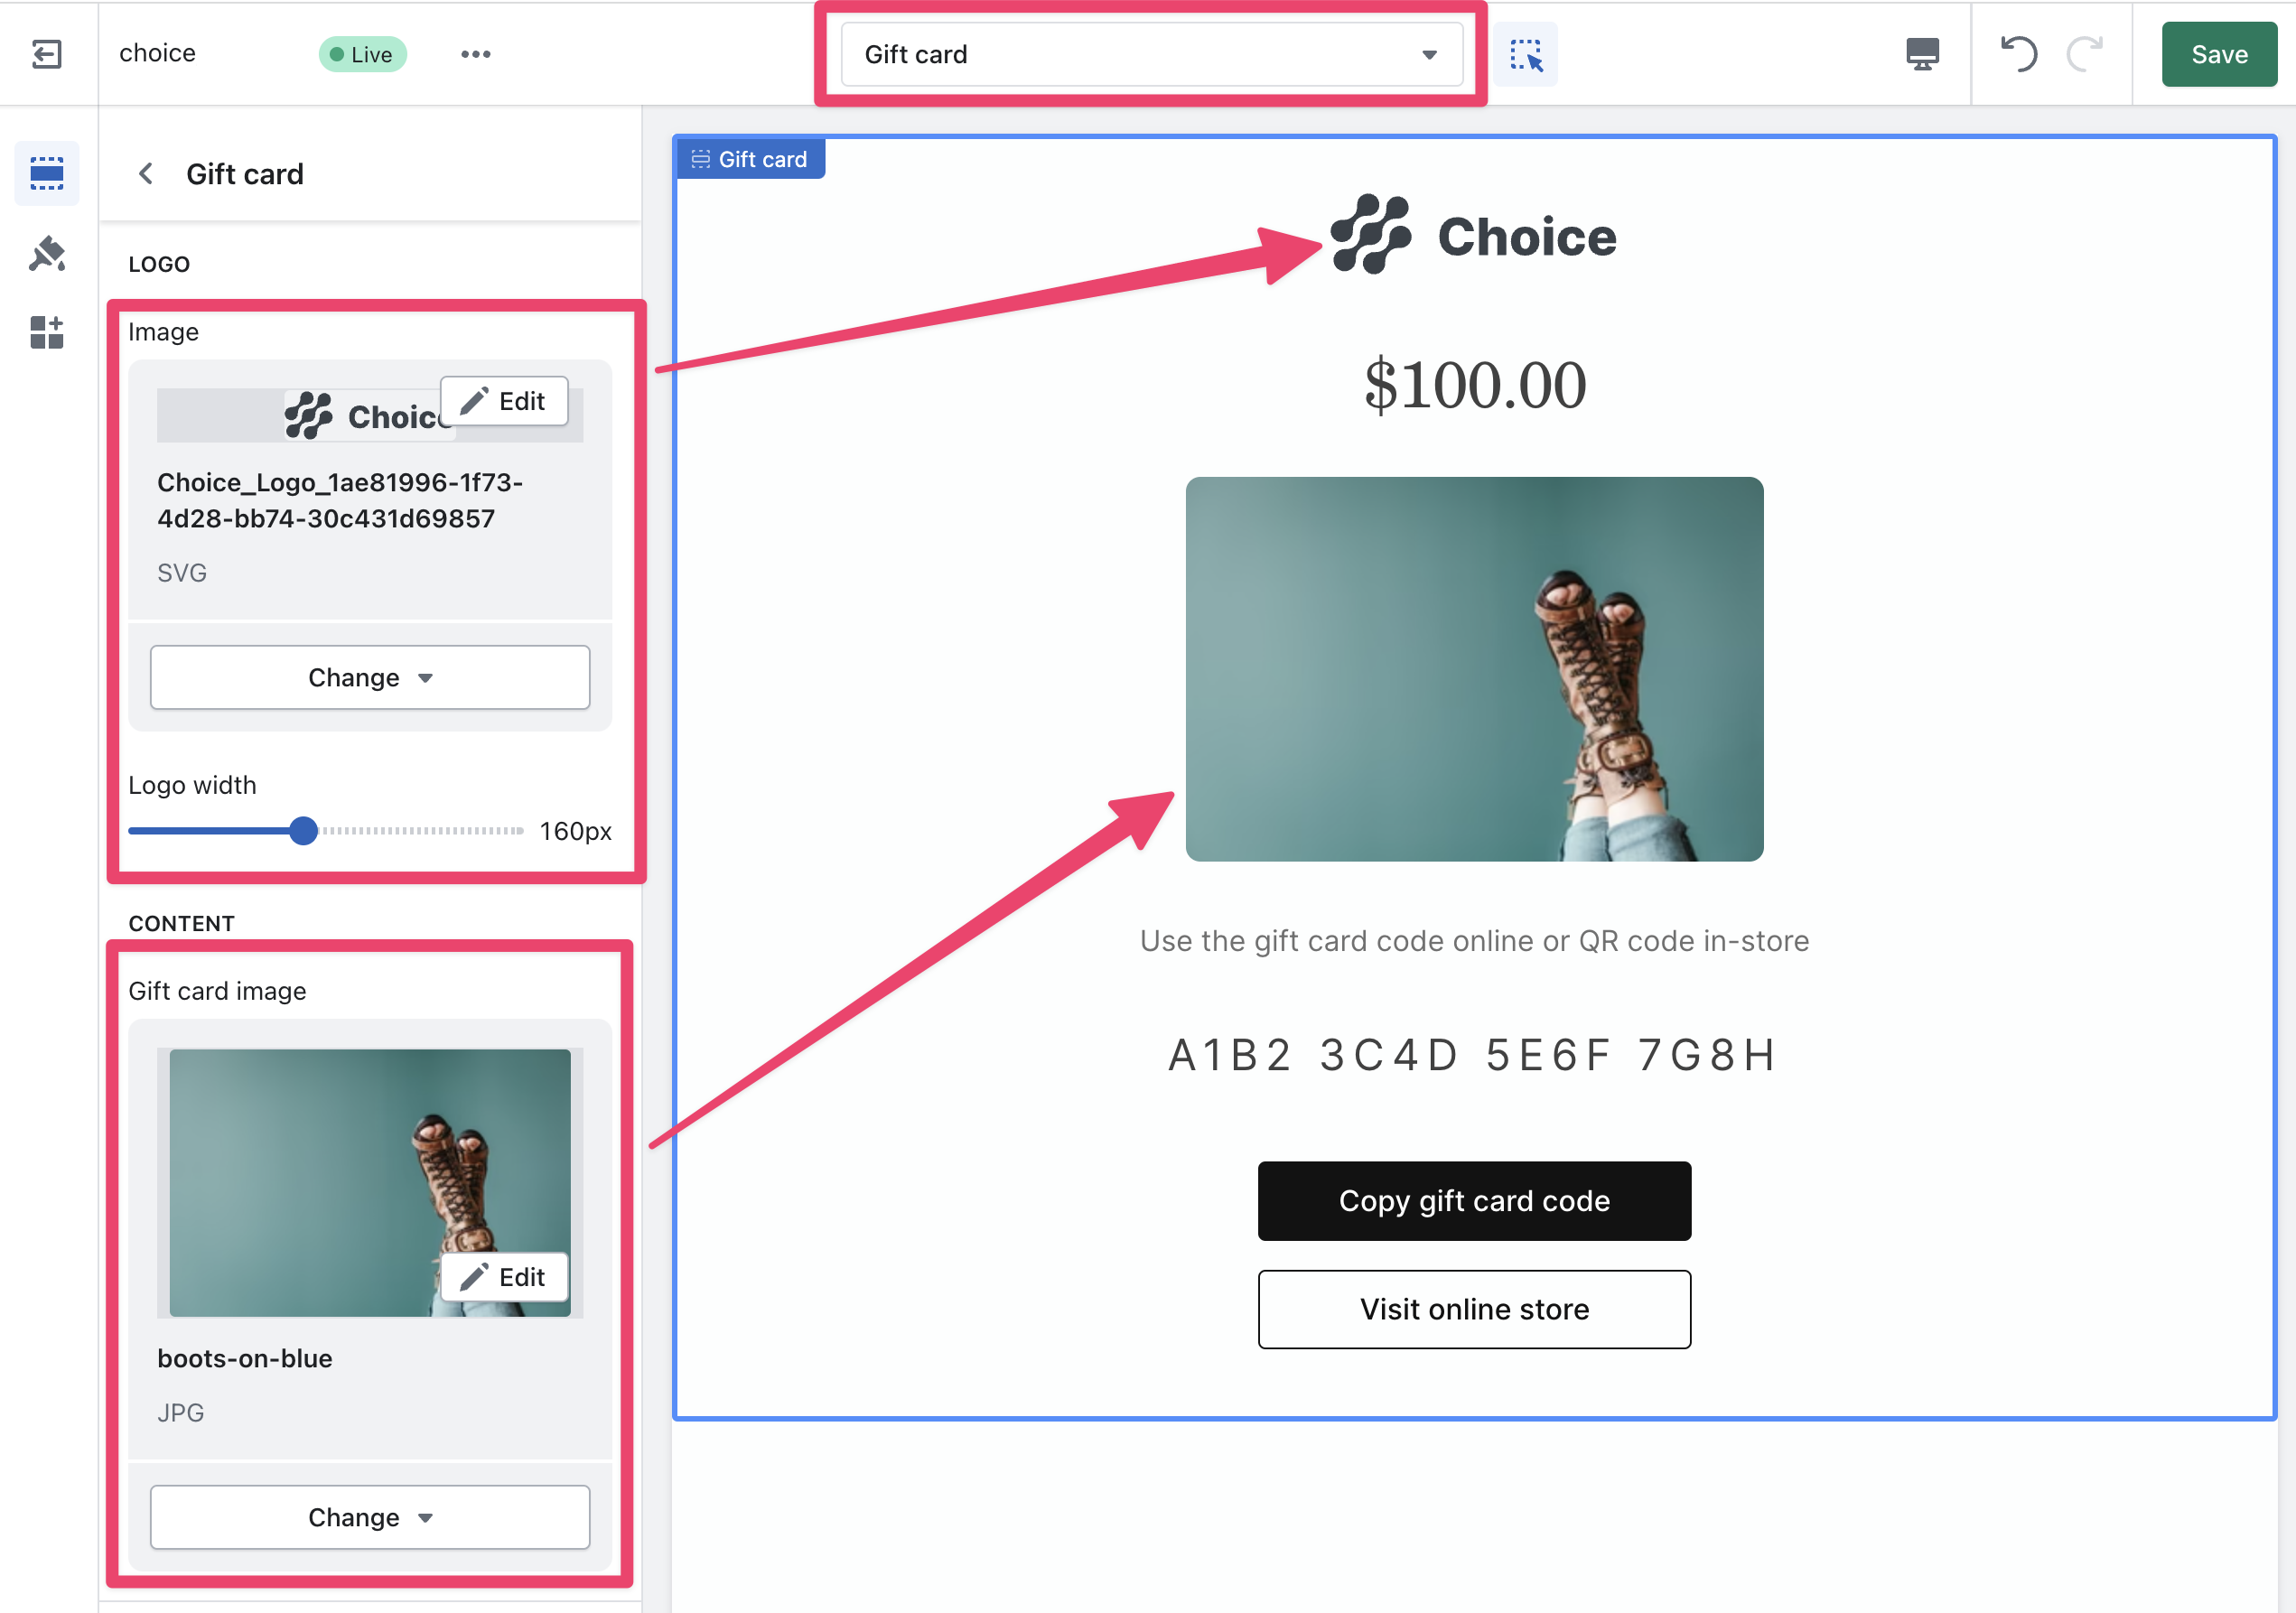Screen dimensions: 2296x1613
Task: Click the redo arrow
Action: (2084, 54)
